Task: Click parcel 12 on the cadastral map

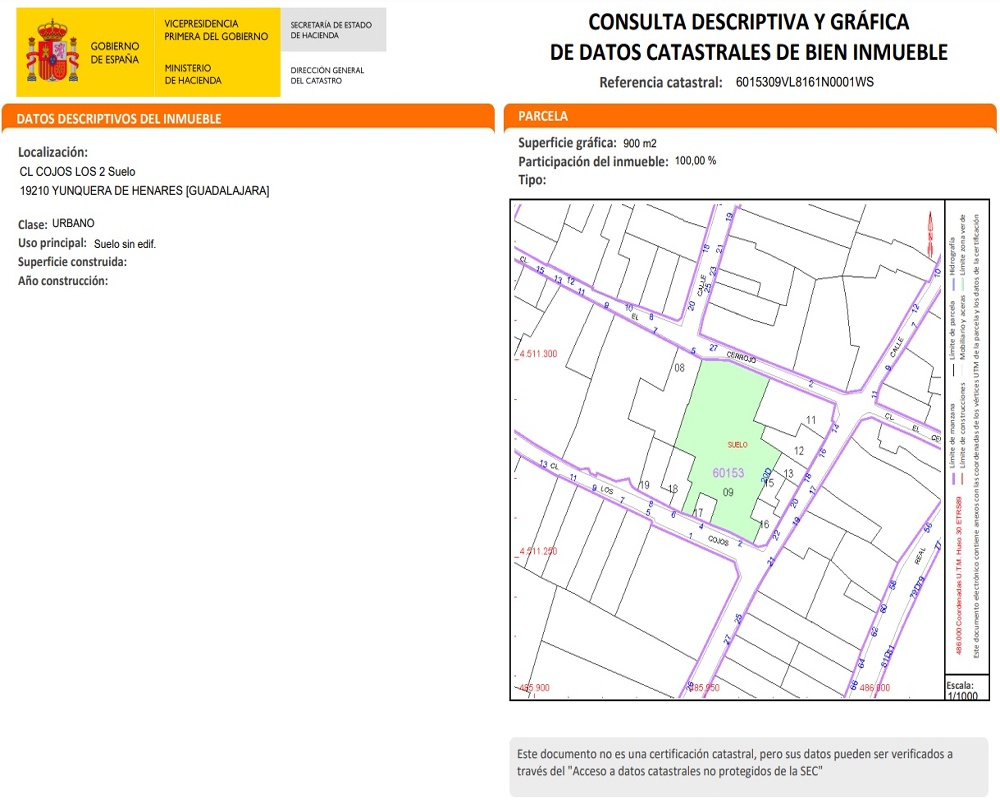Action: [x=799, y=451]
